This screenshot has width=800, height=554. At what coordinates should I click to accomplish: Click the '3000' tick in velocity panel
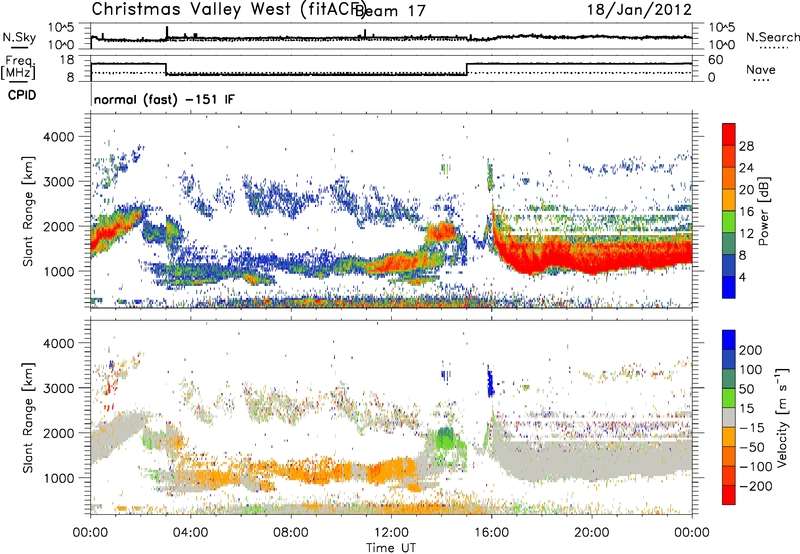click(58, 388)
